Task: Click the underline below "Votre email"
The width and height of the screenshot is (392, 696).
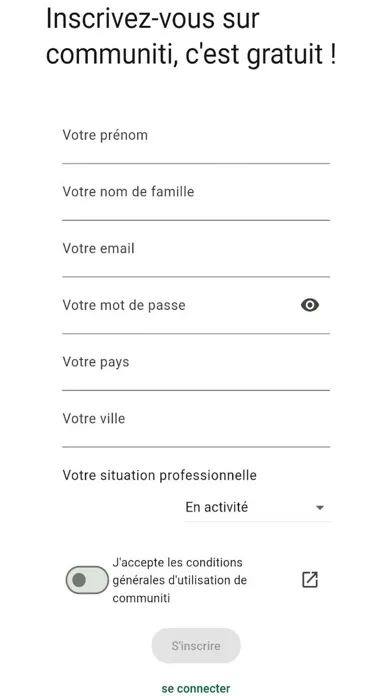Action: coord(196,277)
